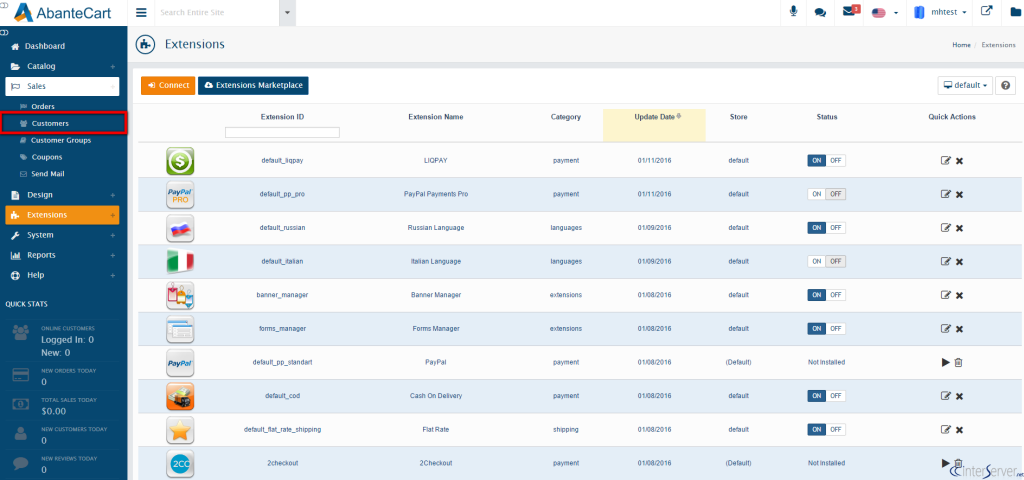Uninstall the Russian Language extension with the X icon
This screenshot has width=1024, height=480.
(x=959, y=228)
